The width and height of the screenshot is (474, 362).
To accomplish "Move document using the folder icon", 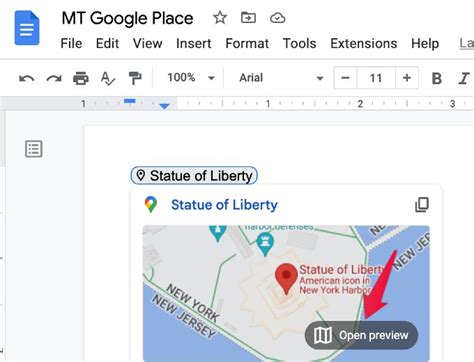I will pos(248,17).
